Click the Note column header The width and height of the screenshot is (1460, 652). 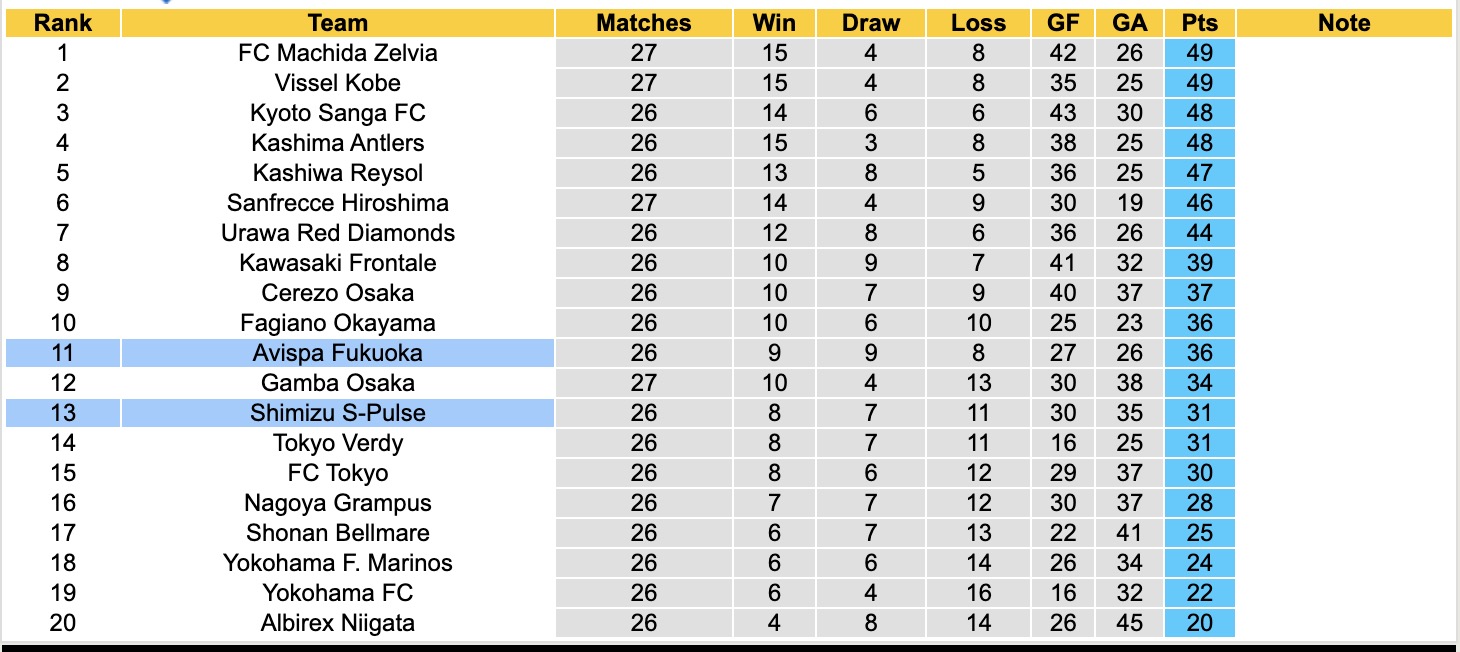click(x=1344, y=23)
